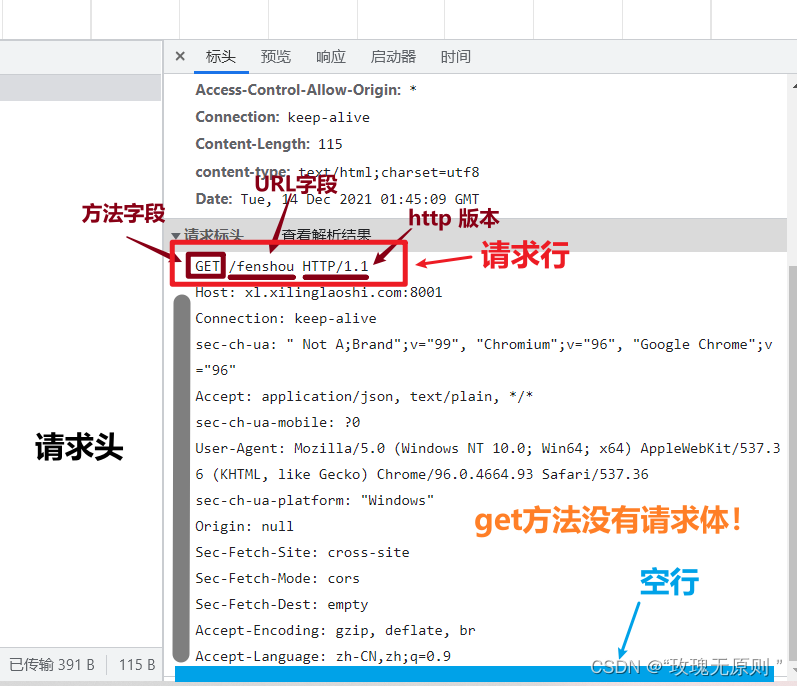Select the sec-ch-ua request header
This screenshot has width=797, height=686.
click(x=484, y=357)
